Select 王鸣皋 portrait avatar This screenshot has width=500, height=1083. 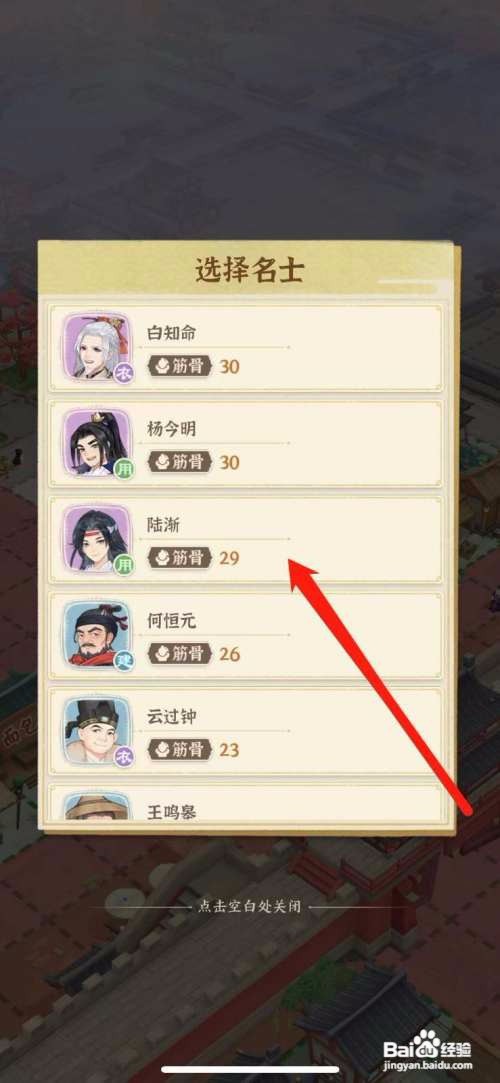[x=97, y=805]
